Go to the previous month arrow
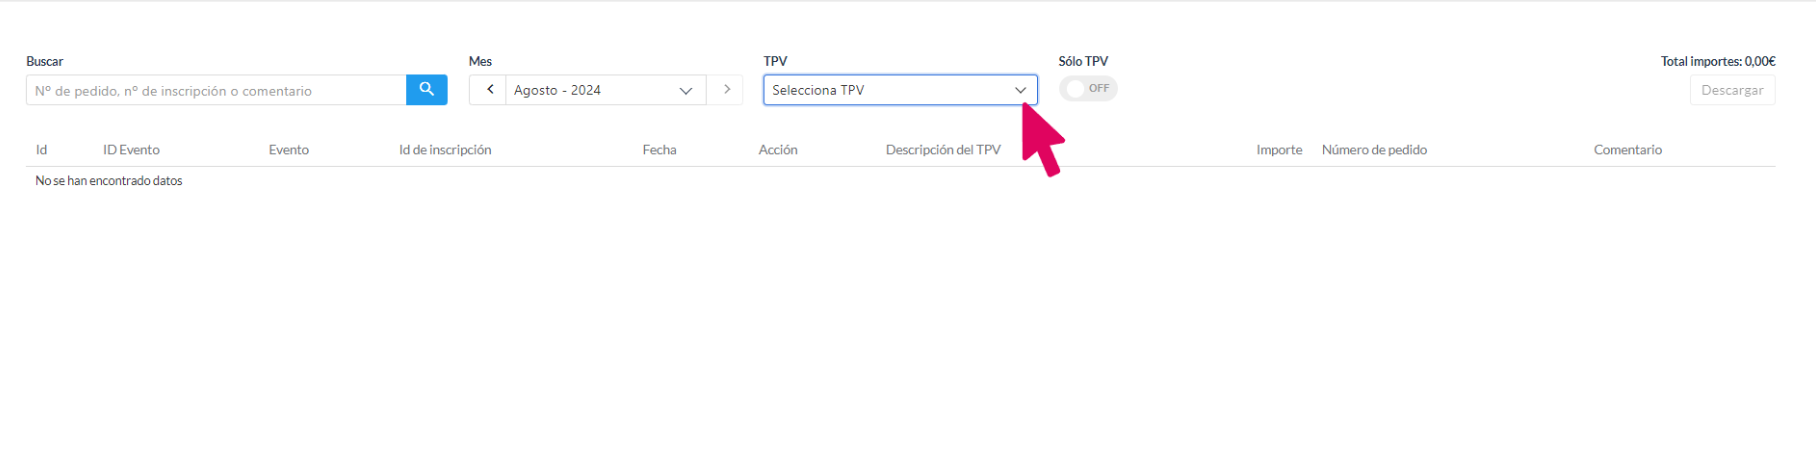Viewport: 1816px width, 468px height. [488, 90]
